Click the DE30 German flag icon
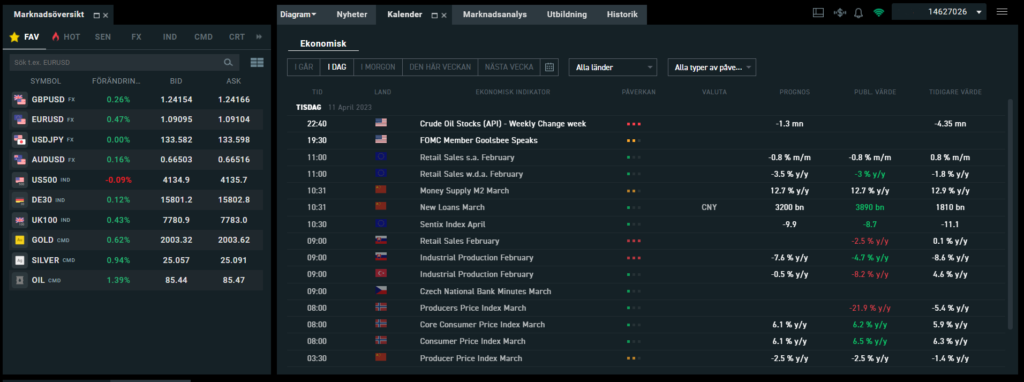 (x=20, y=200)
